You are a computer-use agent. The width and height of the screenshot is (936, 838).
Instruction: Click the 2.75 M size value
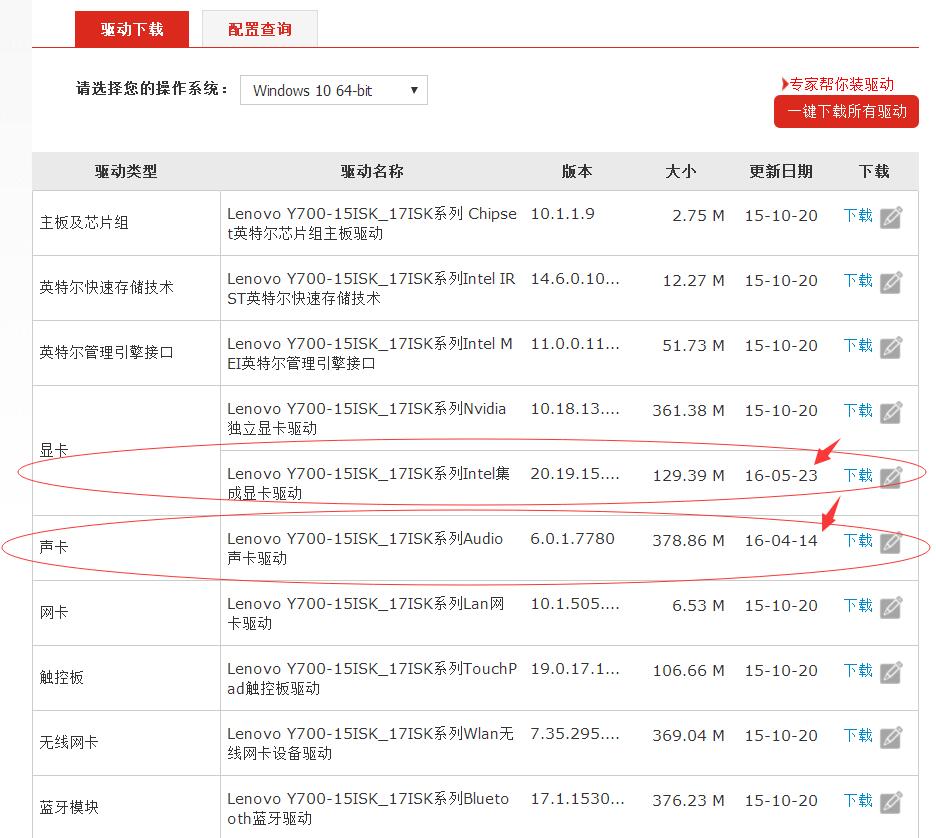(x=698, y=215)
